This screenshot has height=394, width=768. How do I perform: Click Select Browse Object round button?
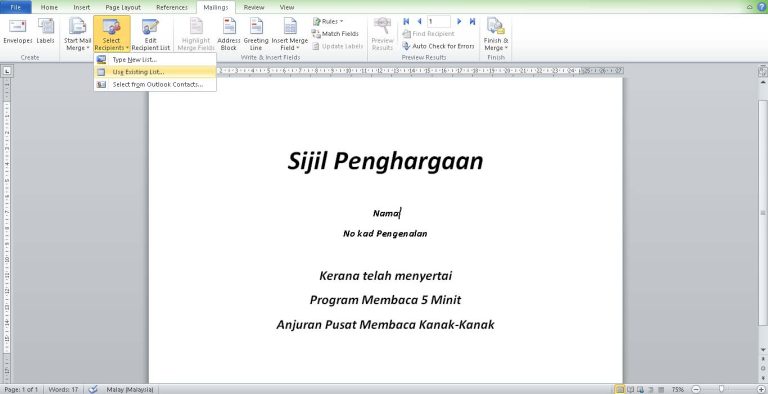[x=763, y=368]
